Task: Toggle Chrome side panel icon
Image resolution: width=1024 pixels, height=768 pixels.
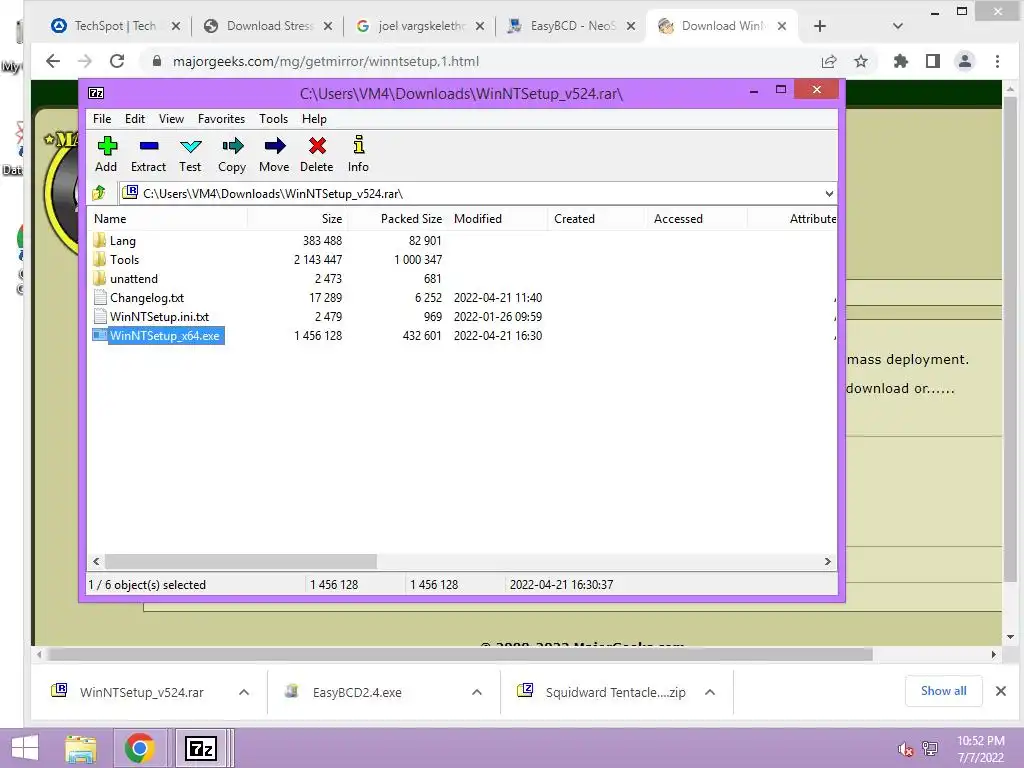Action: pyautogui.click(x=933, y=61)
